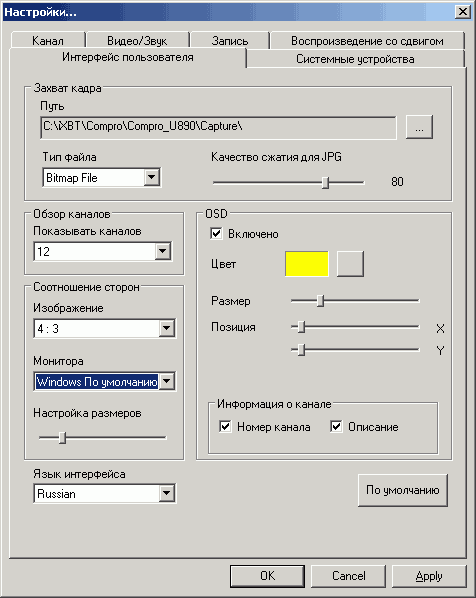476x598 pixels.
Task: Switch to the Запись tab
Action: tap(230, 40)
